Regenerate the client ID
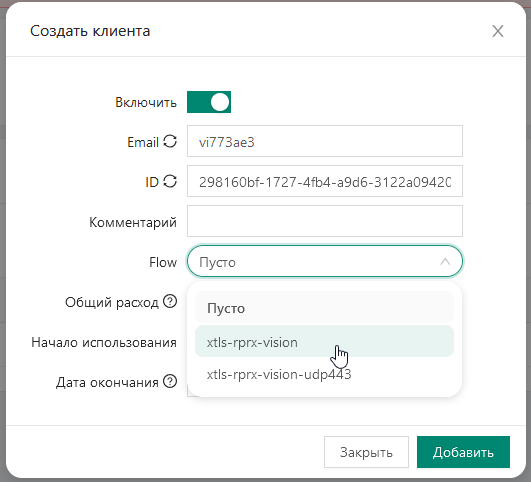 coord(170,182)
